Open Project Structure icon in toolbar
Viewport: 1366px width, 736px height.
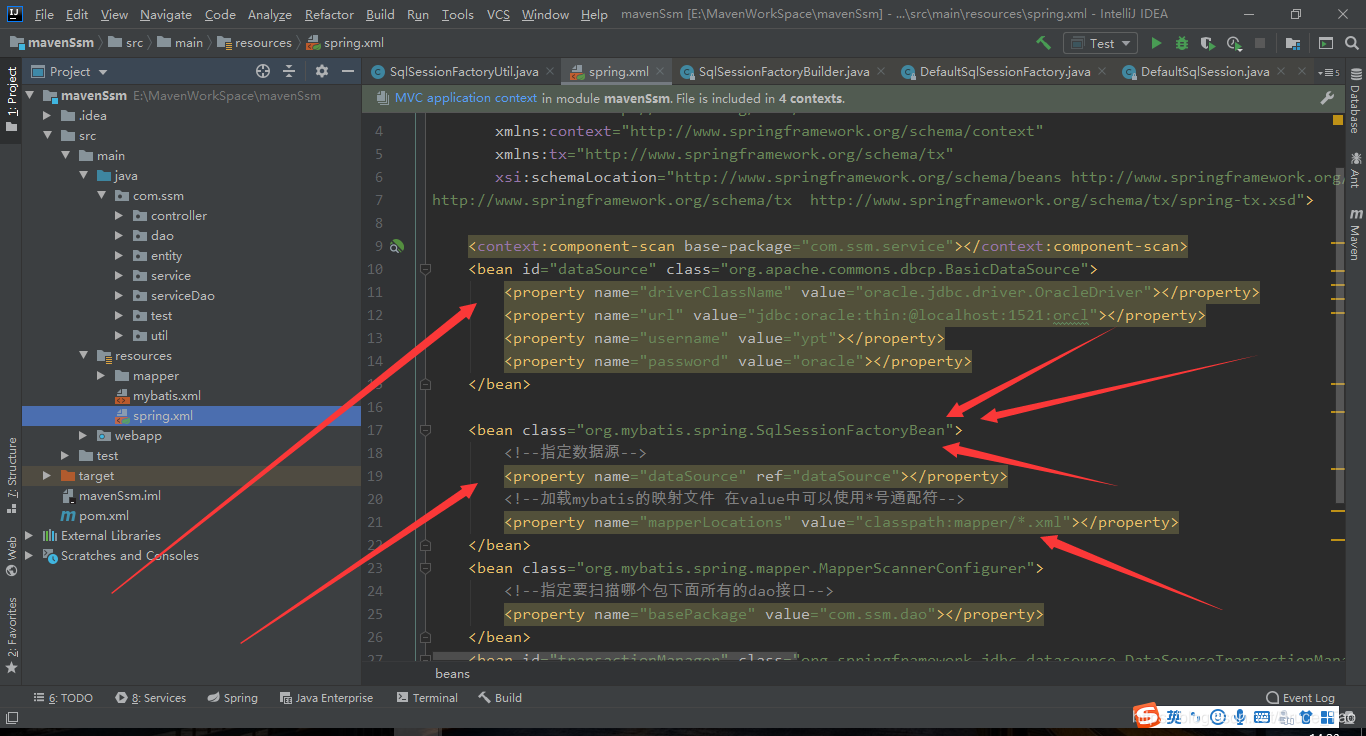(x=1293, y=43)
